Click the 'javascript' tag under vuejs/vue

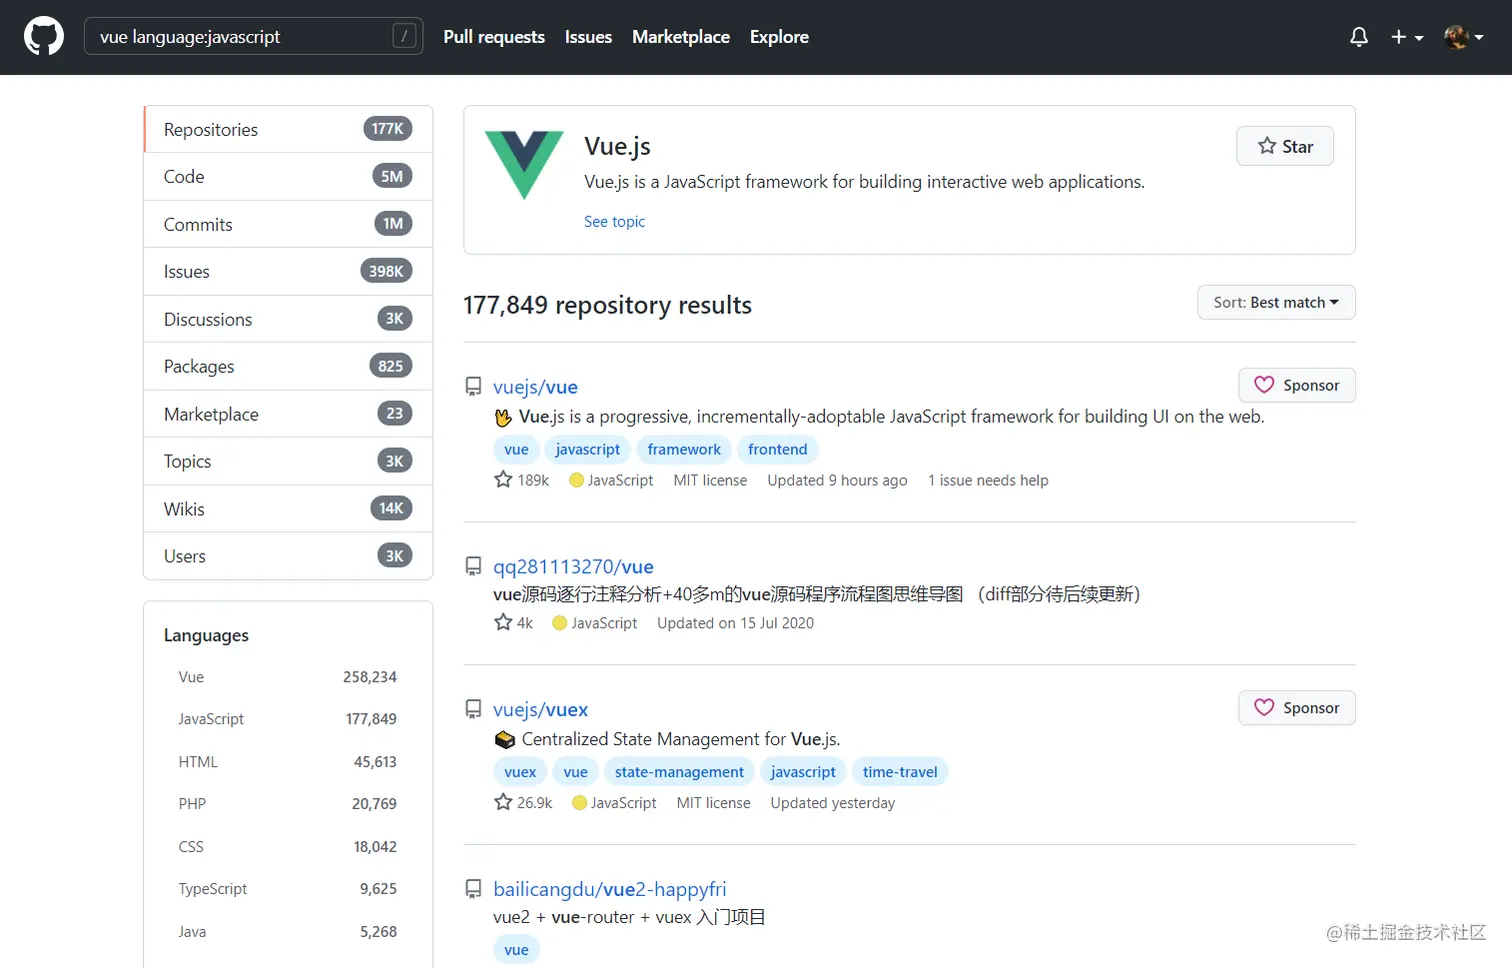588,450
